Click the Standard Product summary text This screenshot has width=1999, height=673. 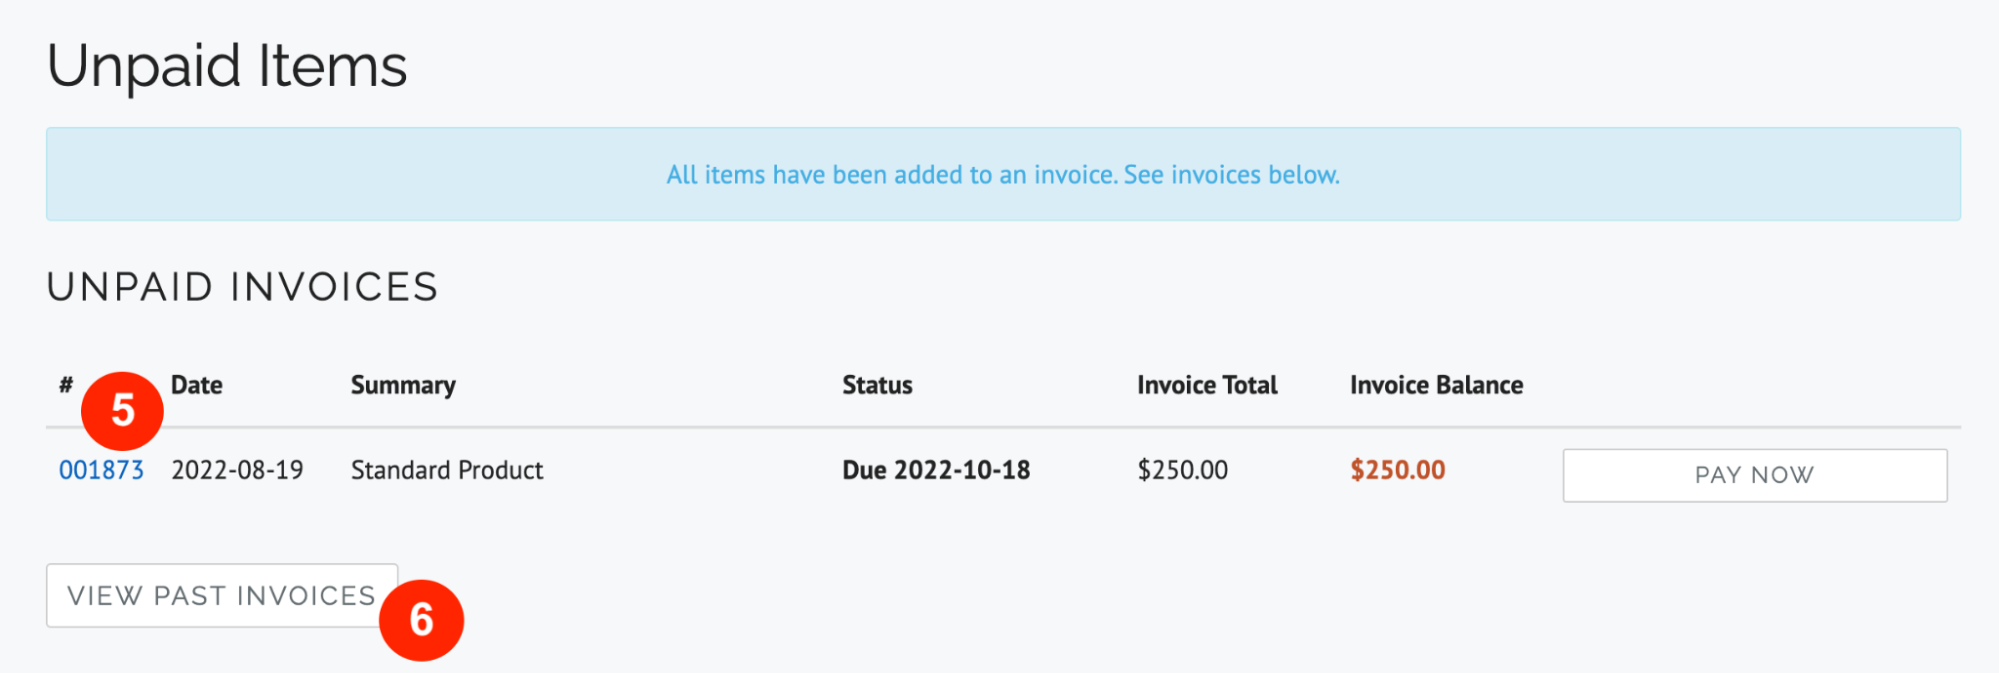pos(446,469)
